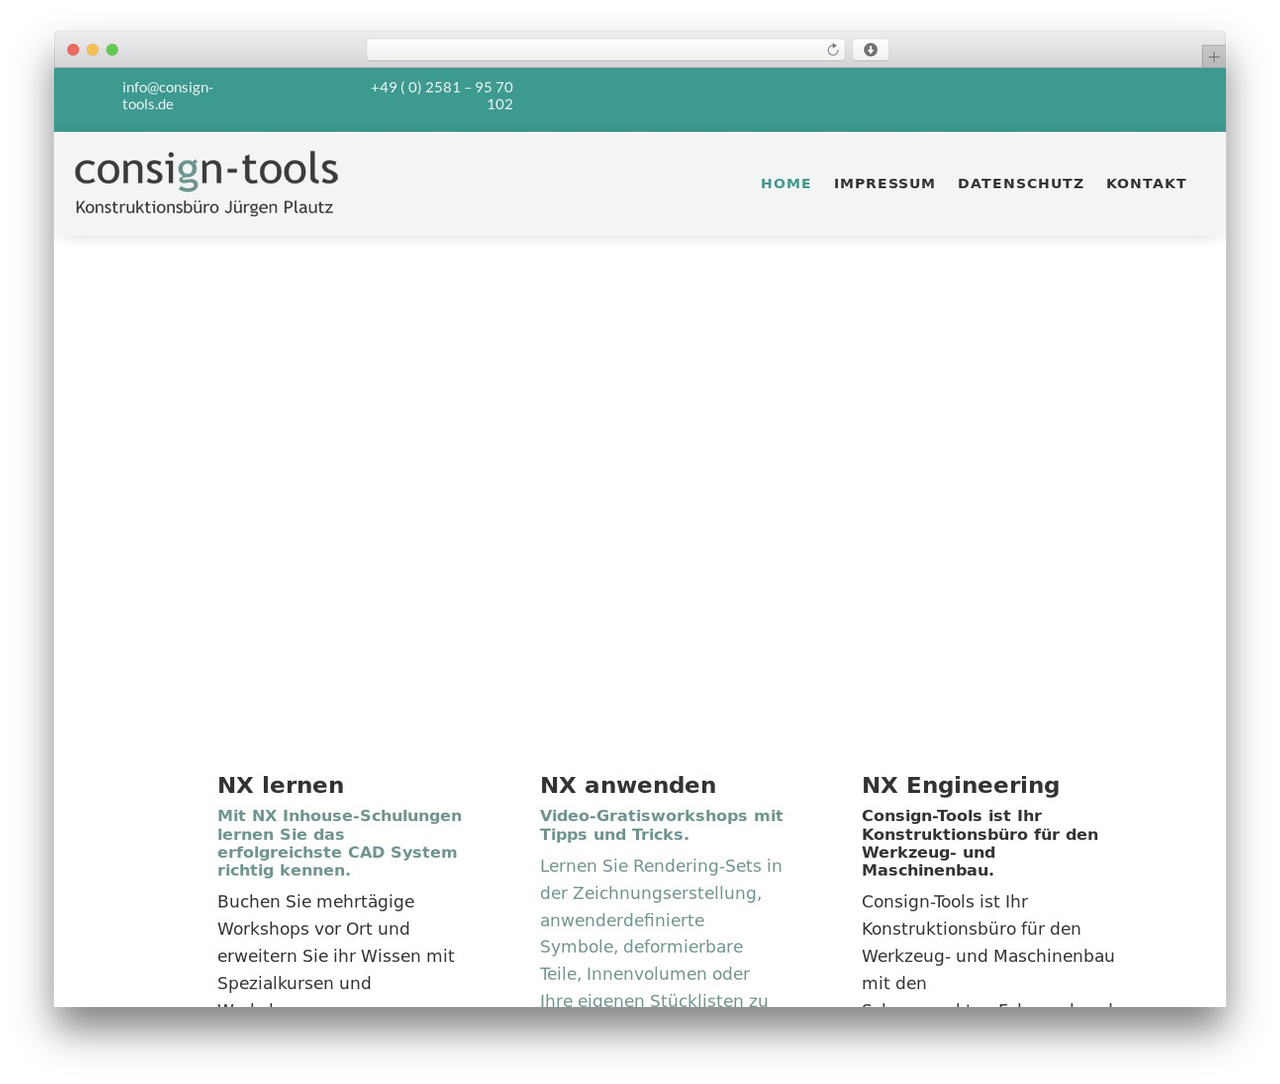
Task: Minimize the window using the yellow button
Action: pos(93,50)
